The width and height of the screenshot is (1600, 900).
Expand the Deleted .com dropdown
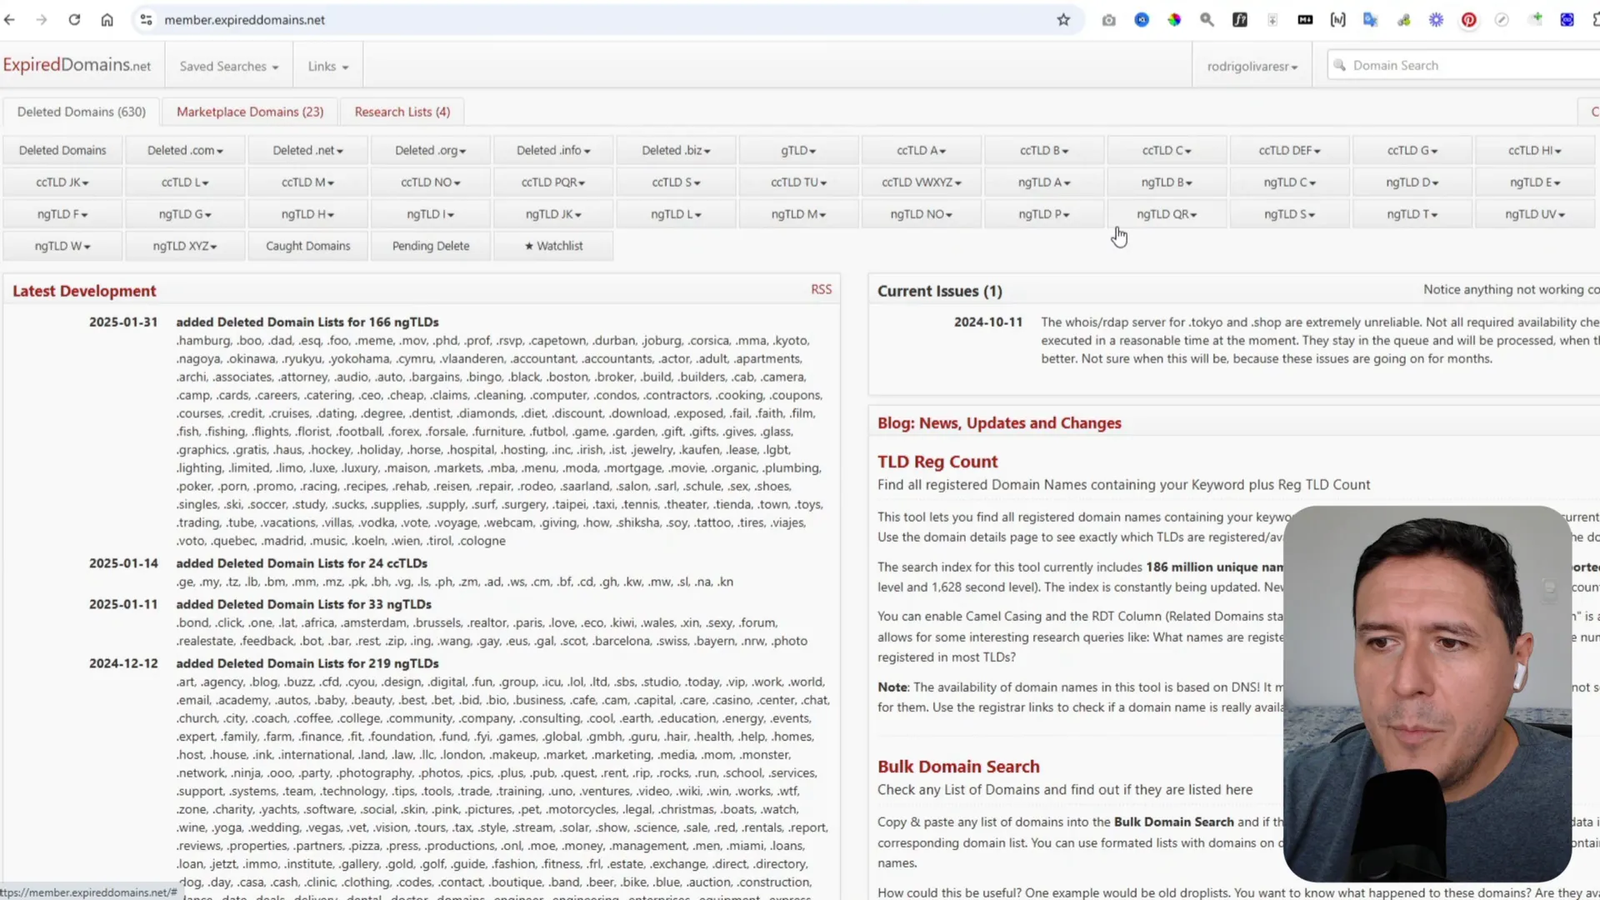pyautogui.click(x=185, y=151)
